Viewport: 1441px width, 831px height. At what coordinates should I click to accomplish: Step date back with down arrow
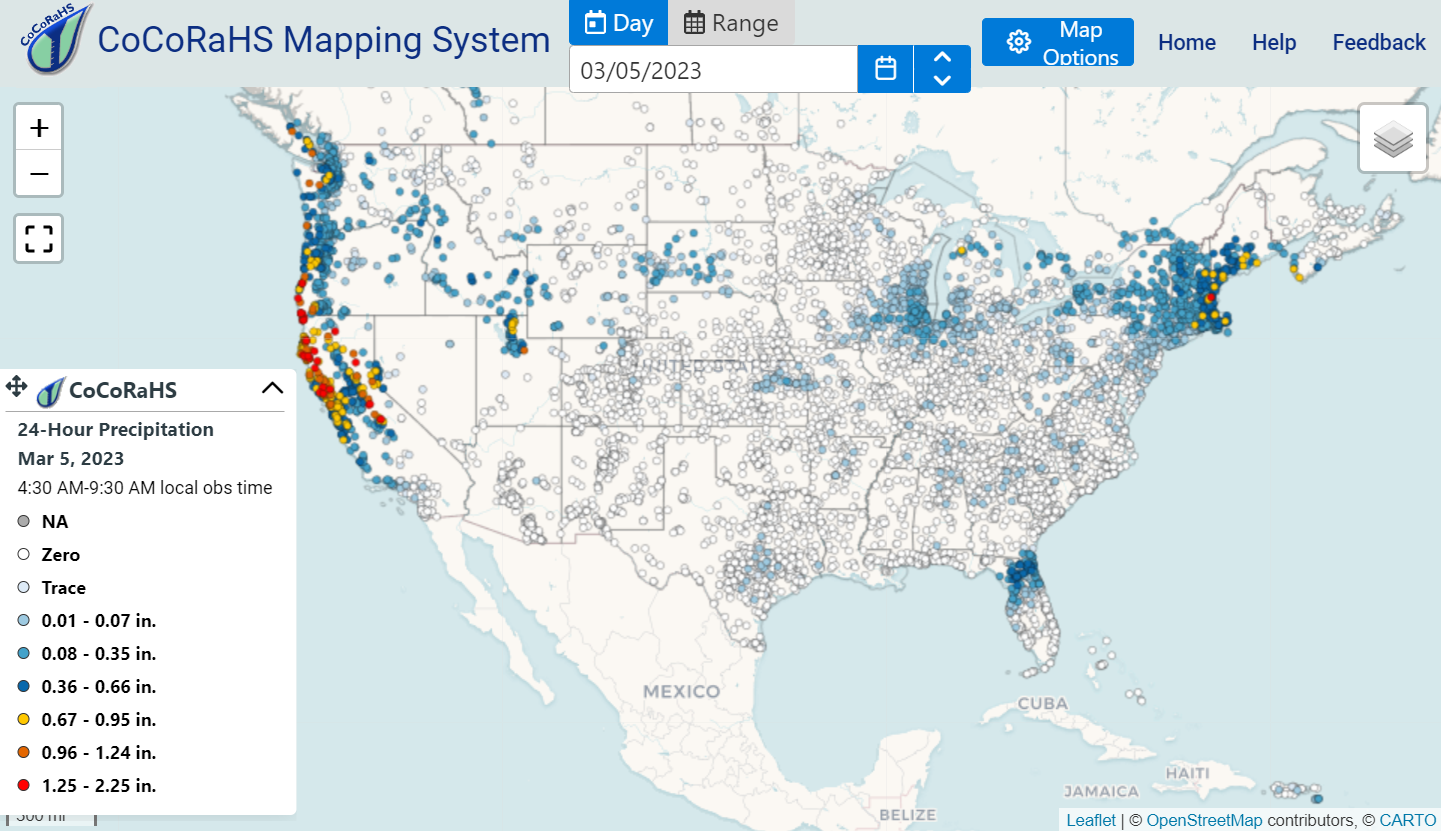(x=942, y=80)
